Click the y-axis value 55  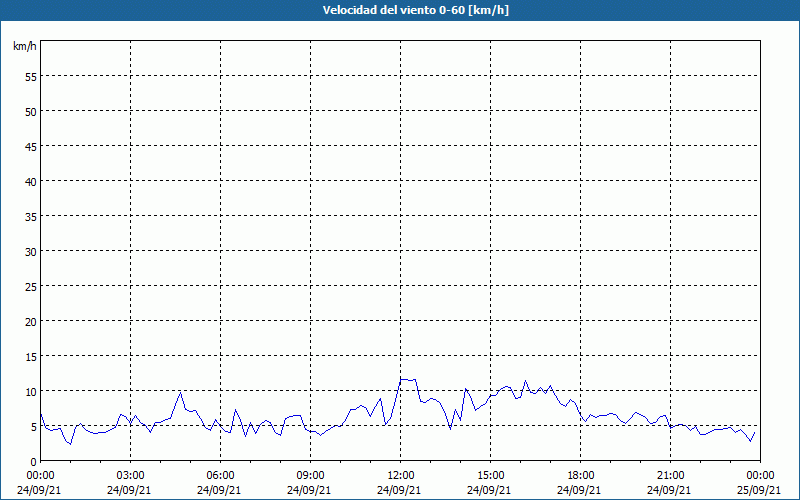(x=31, y=77)
